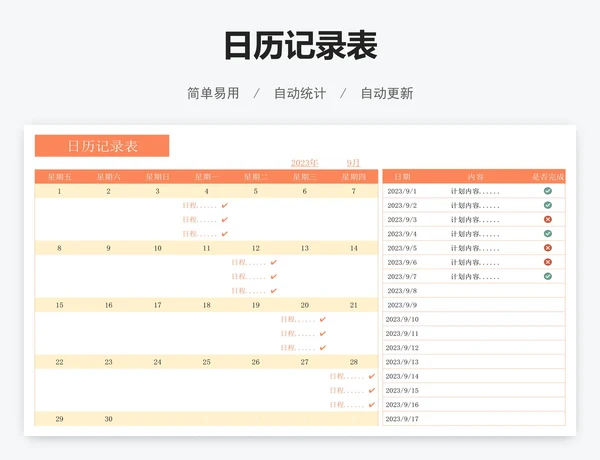Click the 2023/9/10 date cell
This screenshot has width=600, height=460.
[402, 319]
